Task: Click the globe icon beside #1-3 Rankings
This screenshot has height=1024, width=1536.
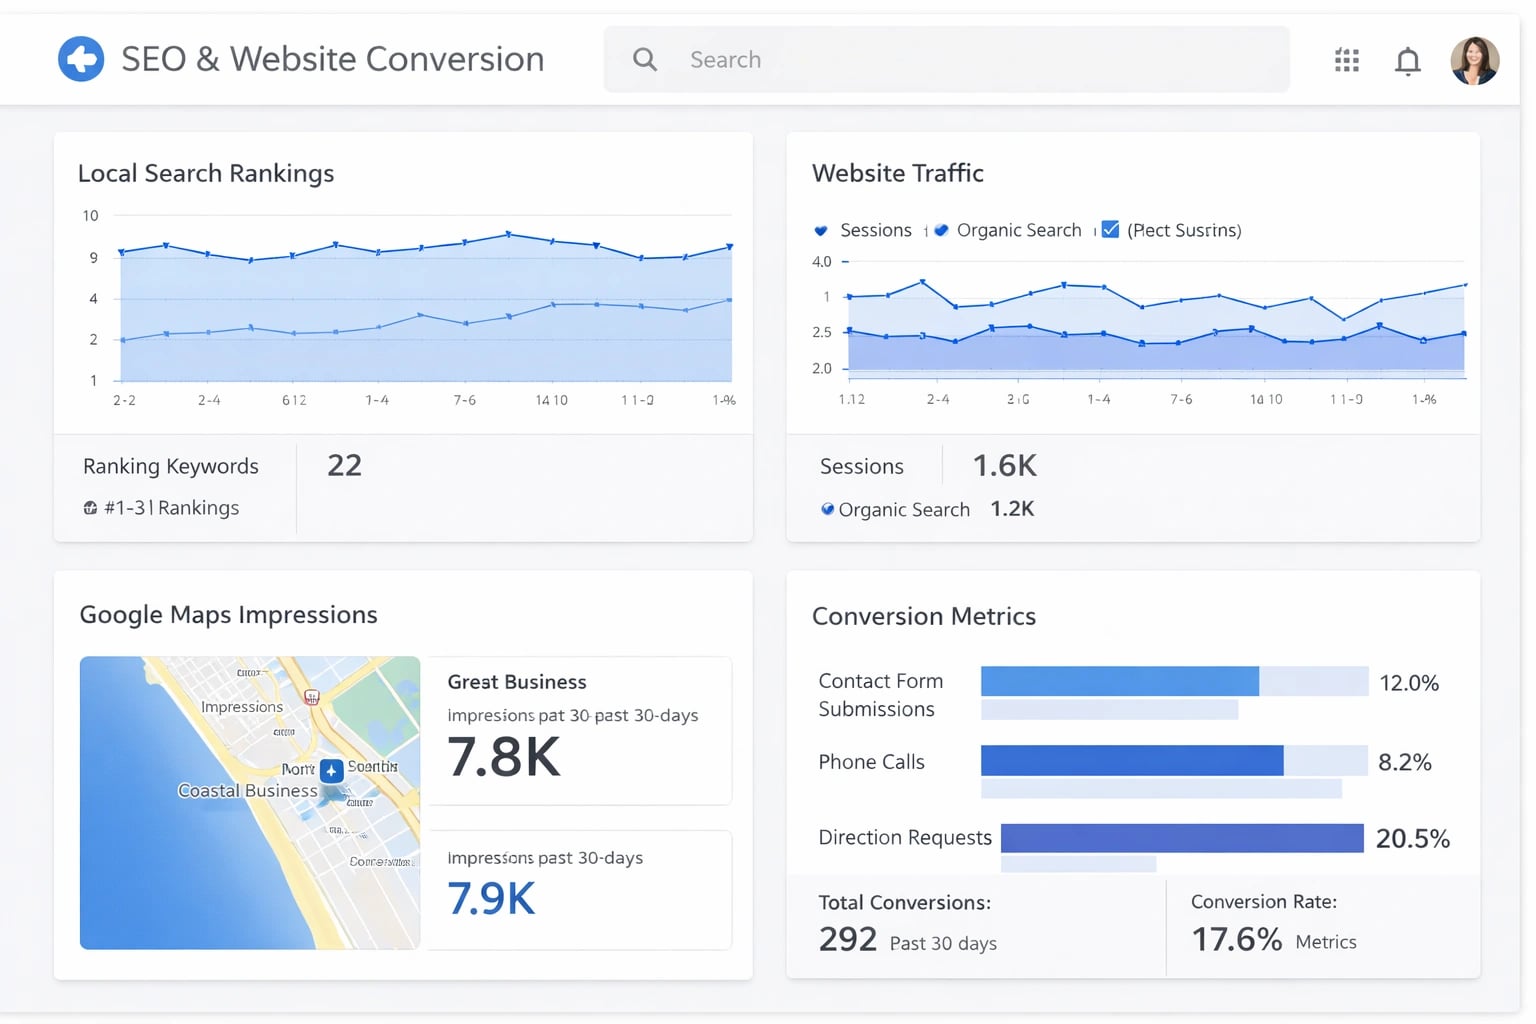Action: tap(90, 508)
